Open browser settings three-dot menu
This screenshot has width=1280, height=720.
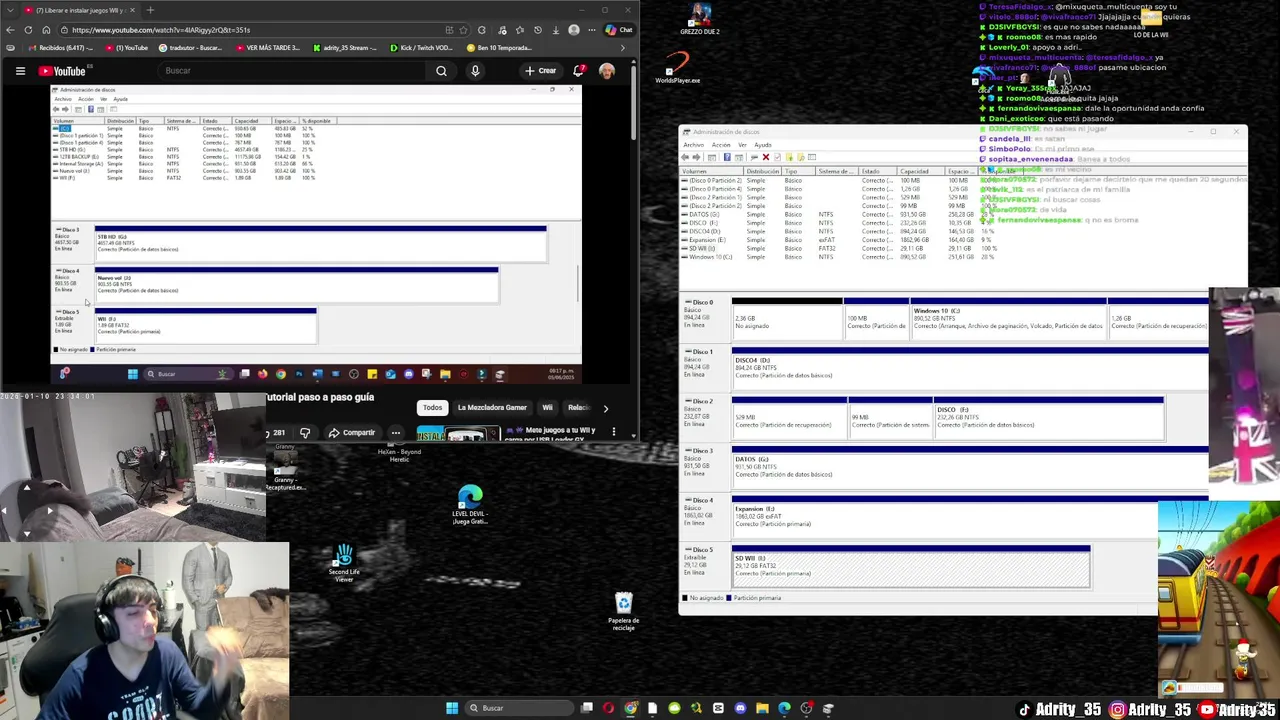[593, 30]
